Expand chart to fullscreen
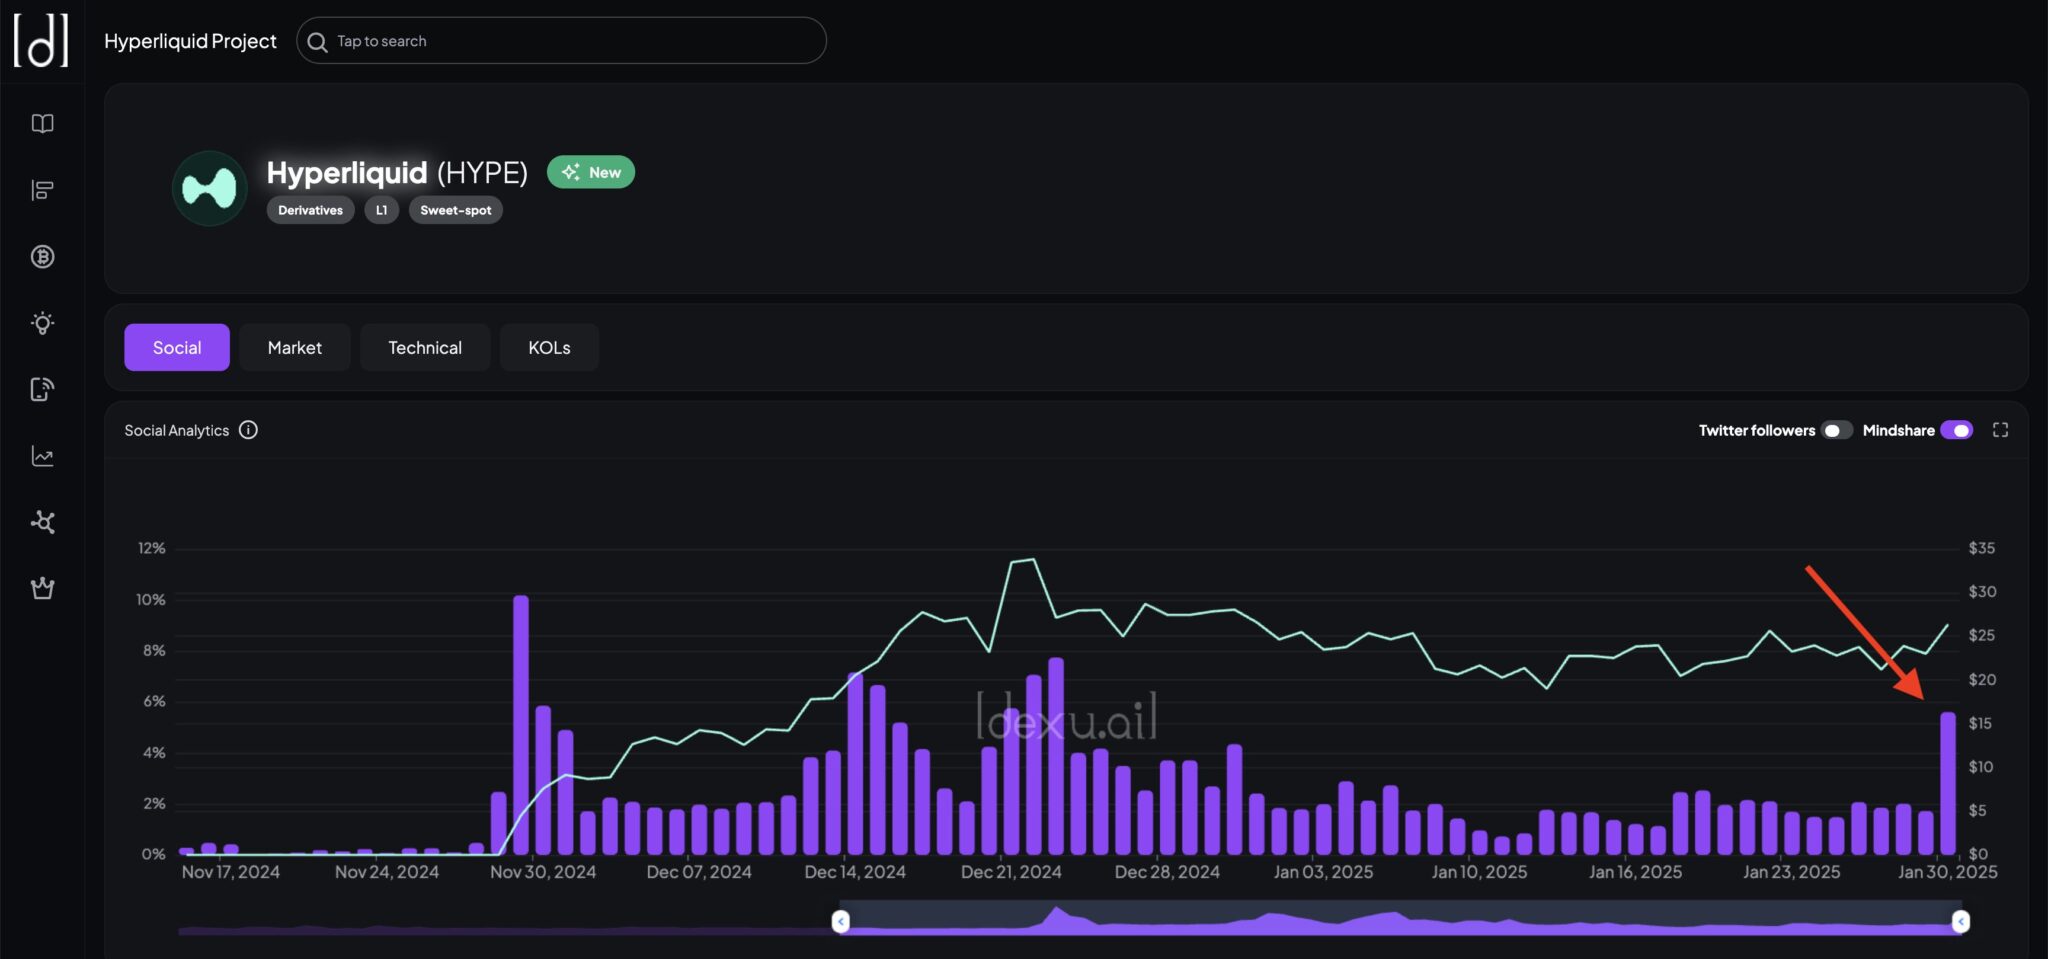 pos(2000,430)
